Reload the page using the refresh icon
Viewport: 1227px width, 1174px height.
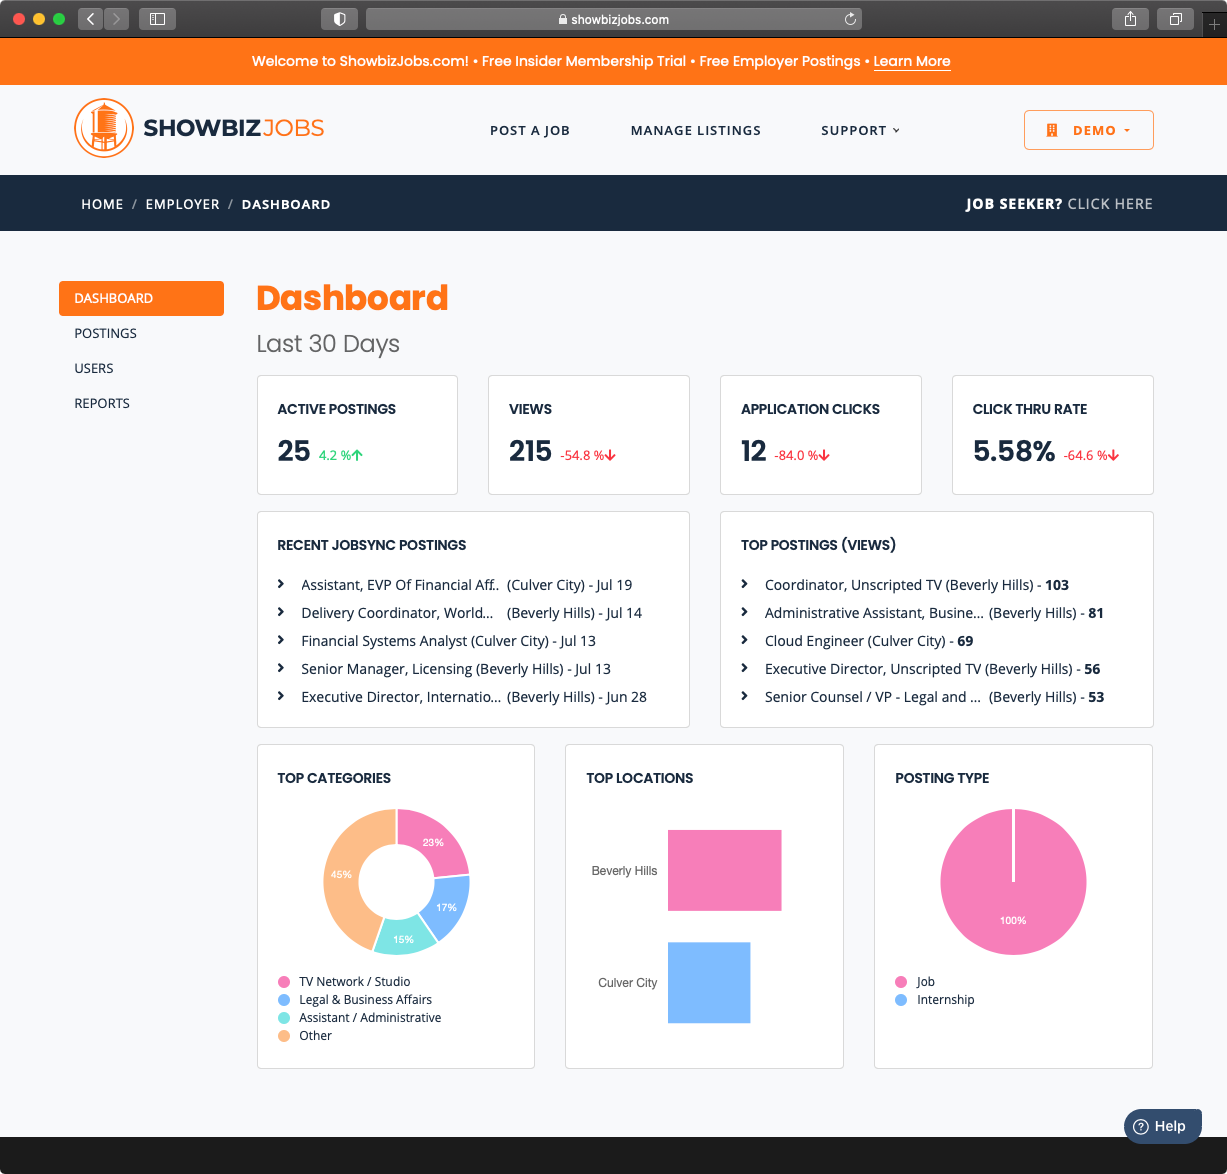[850, 19]
